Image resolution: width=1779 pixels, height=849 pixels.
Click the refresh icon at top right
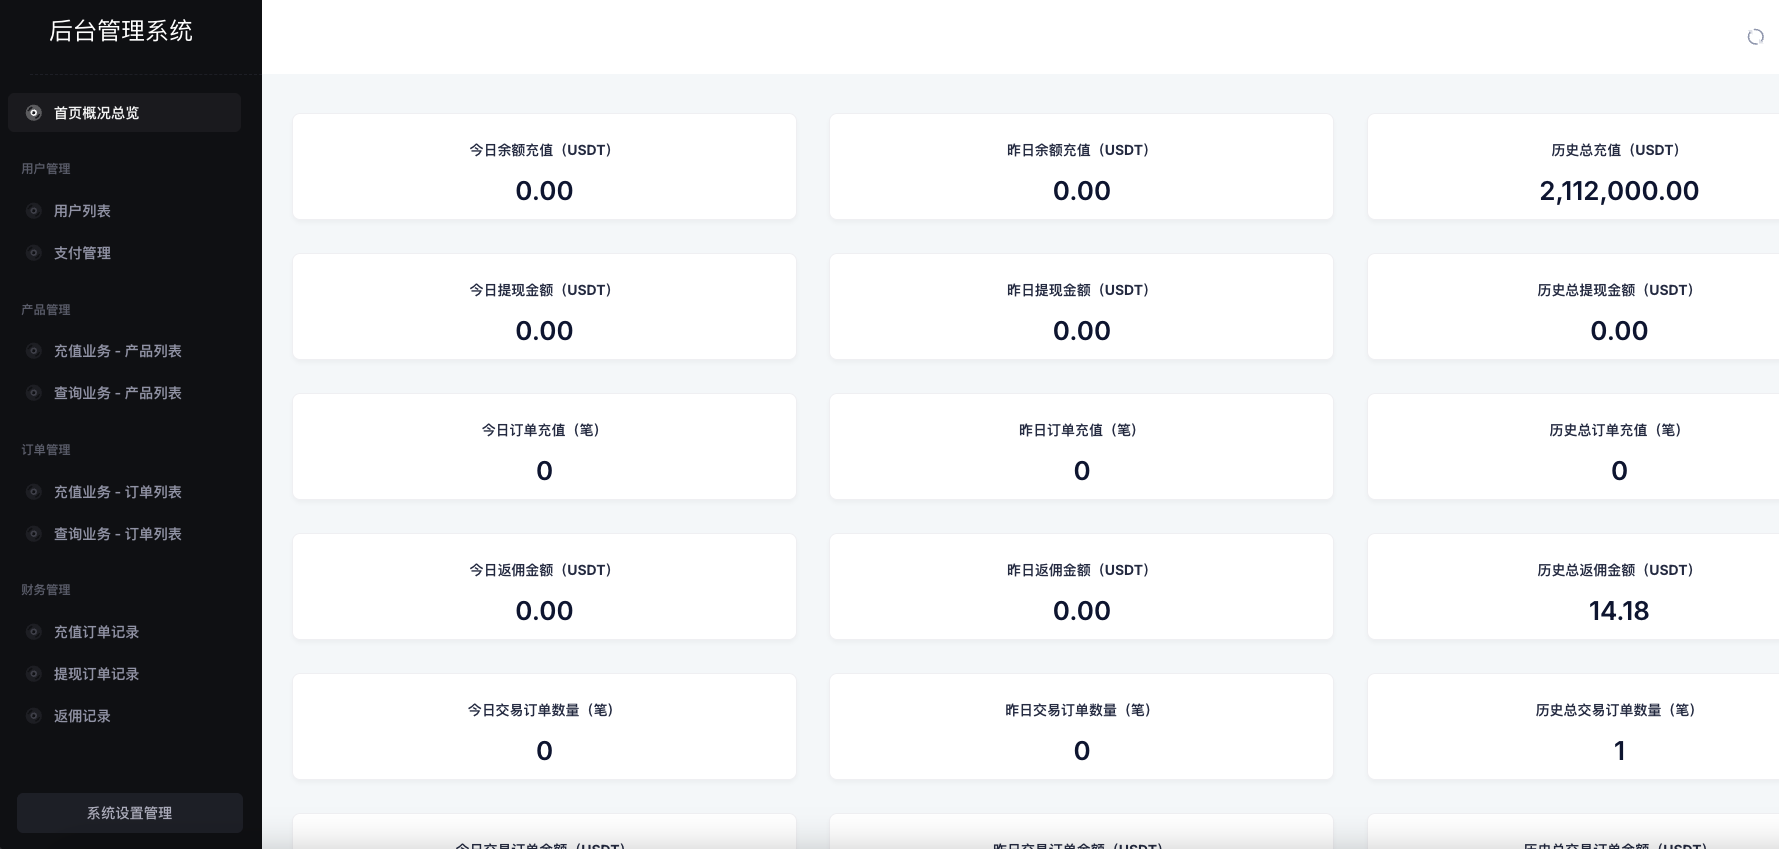pos(1755,37)
